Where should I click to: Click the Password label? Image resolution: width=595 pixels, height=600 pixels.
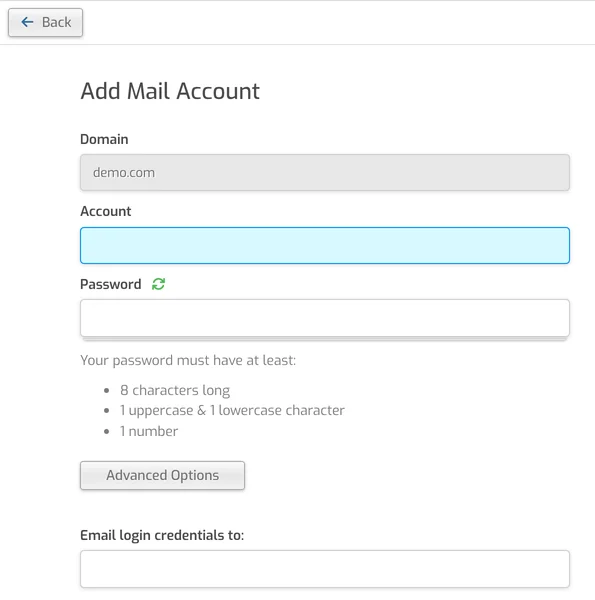click(x=111, y=284)
